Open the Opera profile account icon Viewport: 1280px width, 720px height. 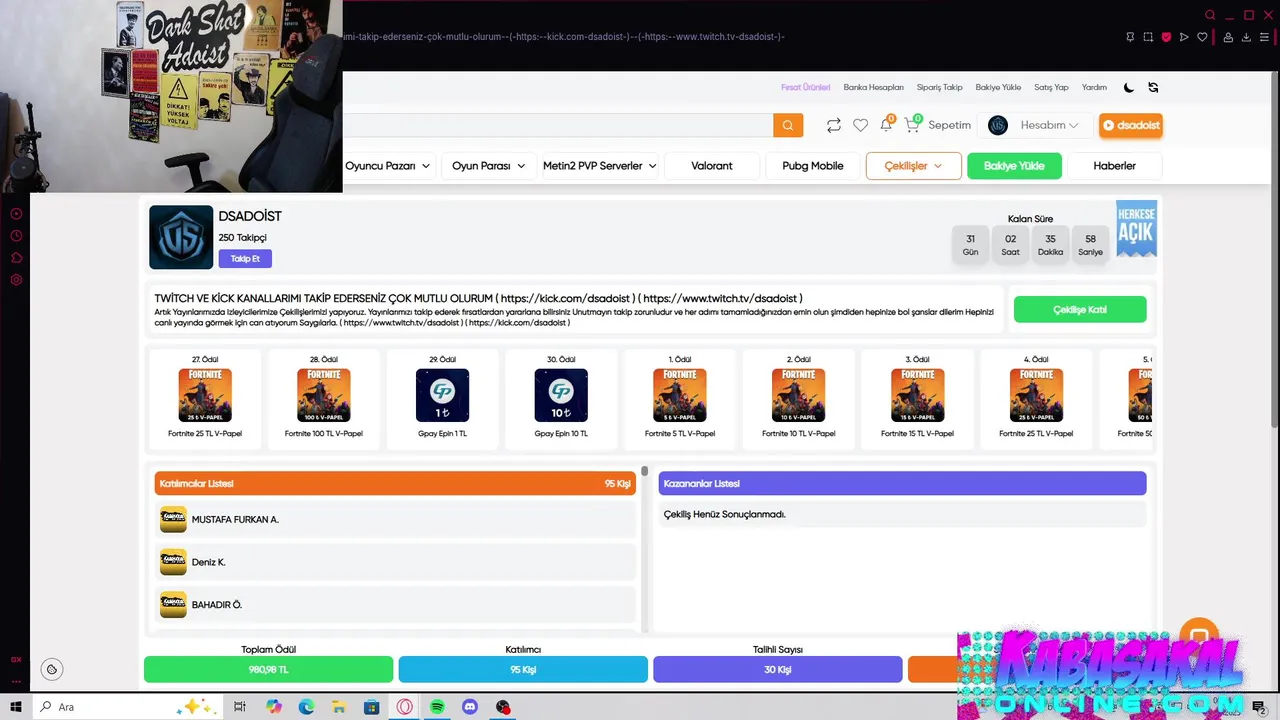point(1228,37)
